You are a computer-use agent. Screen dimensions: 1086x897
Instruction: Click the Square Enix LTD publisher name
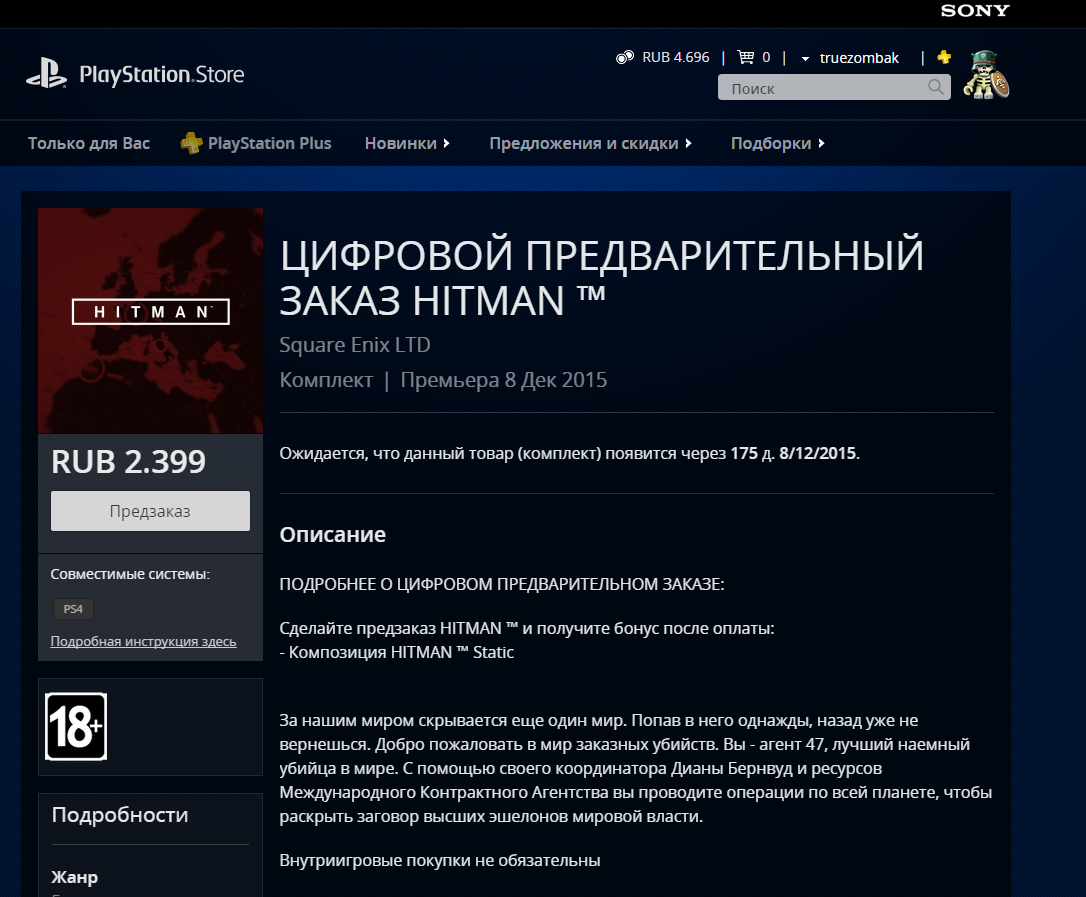pyautogui.click(x=355, y=344)
